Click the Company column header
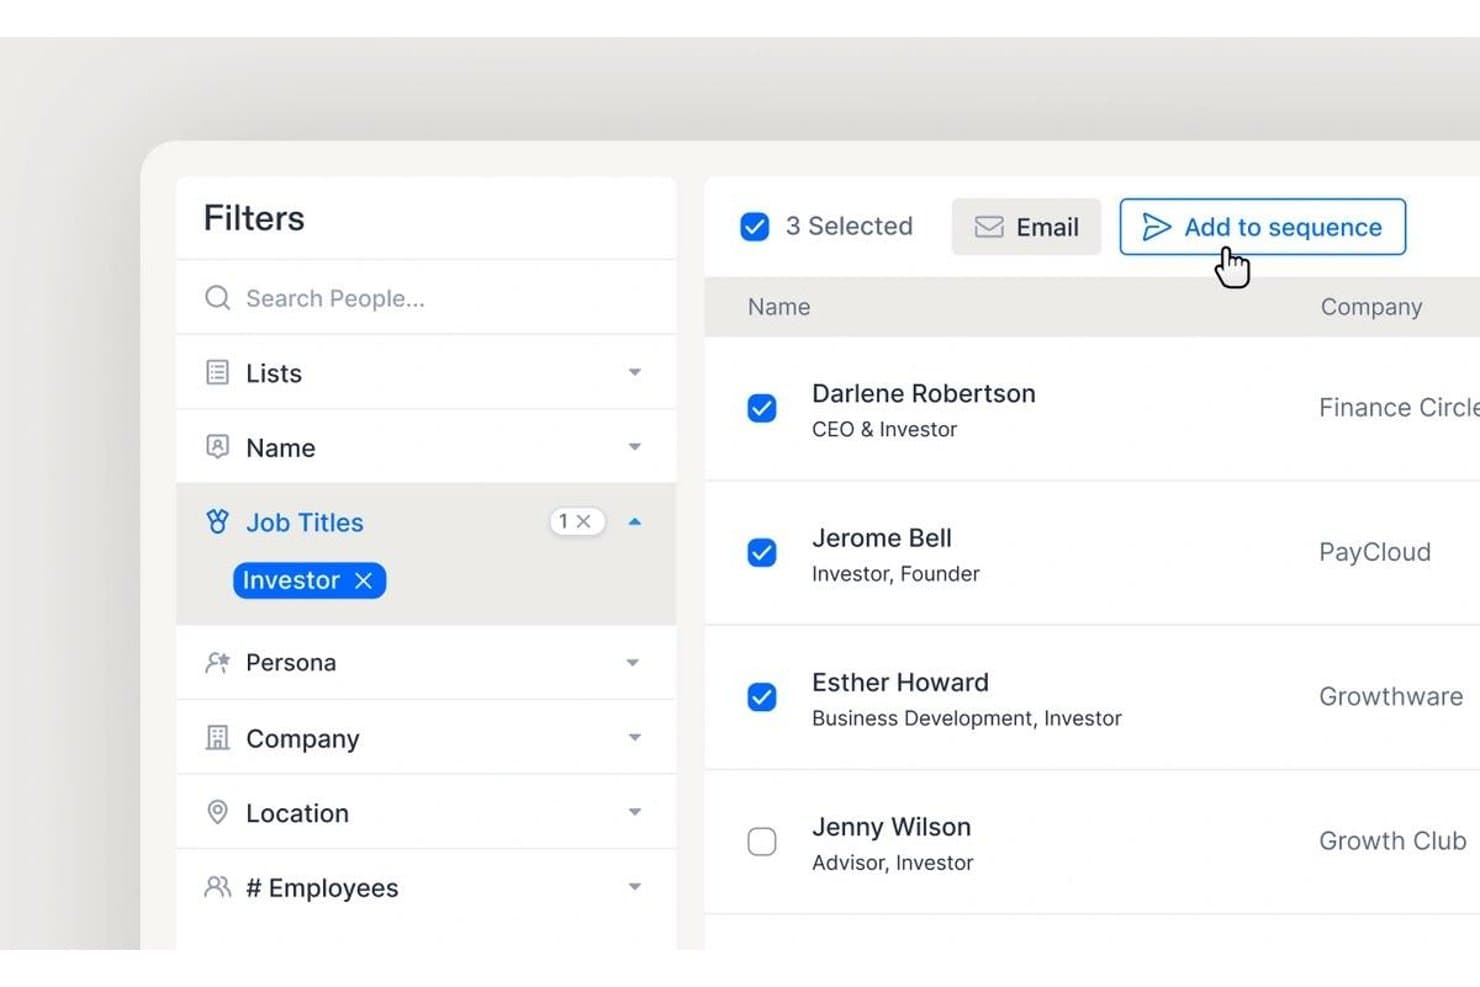The width and height of the screenshot is (1480, 987). tap(1371, 307)
